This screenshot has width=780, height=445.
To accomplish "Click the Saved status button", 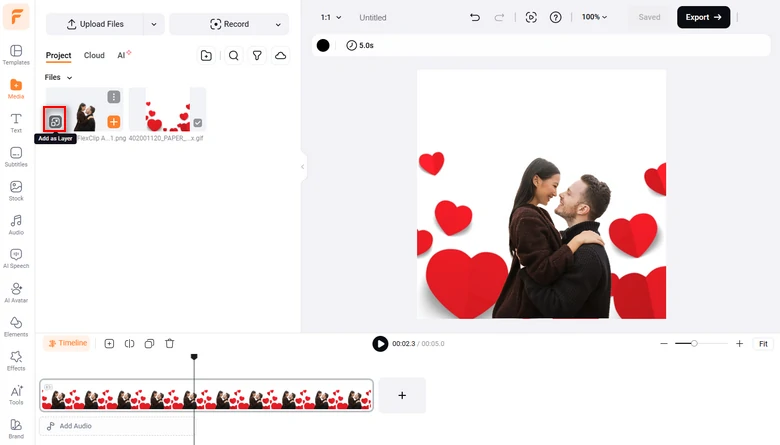I will click(x=649, y=17).
